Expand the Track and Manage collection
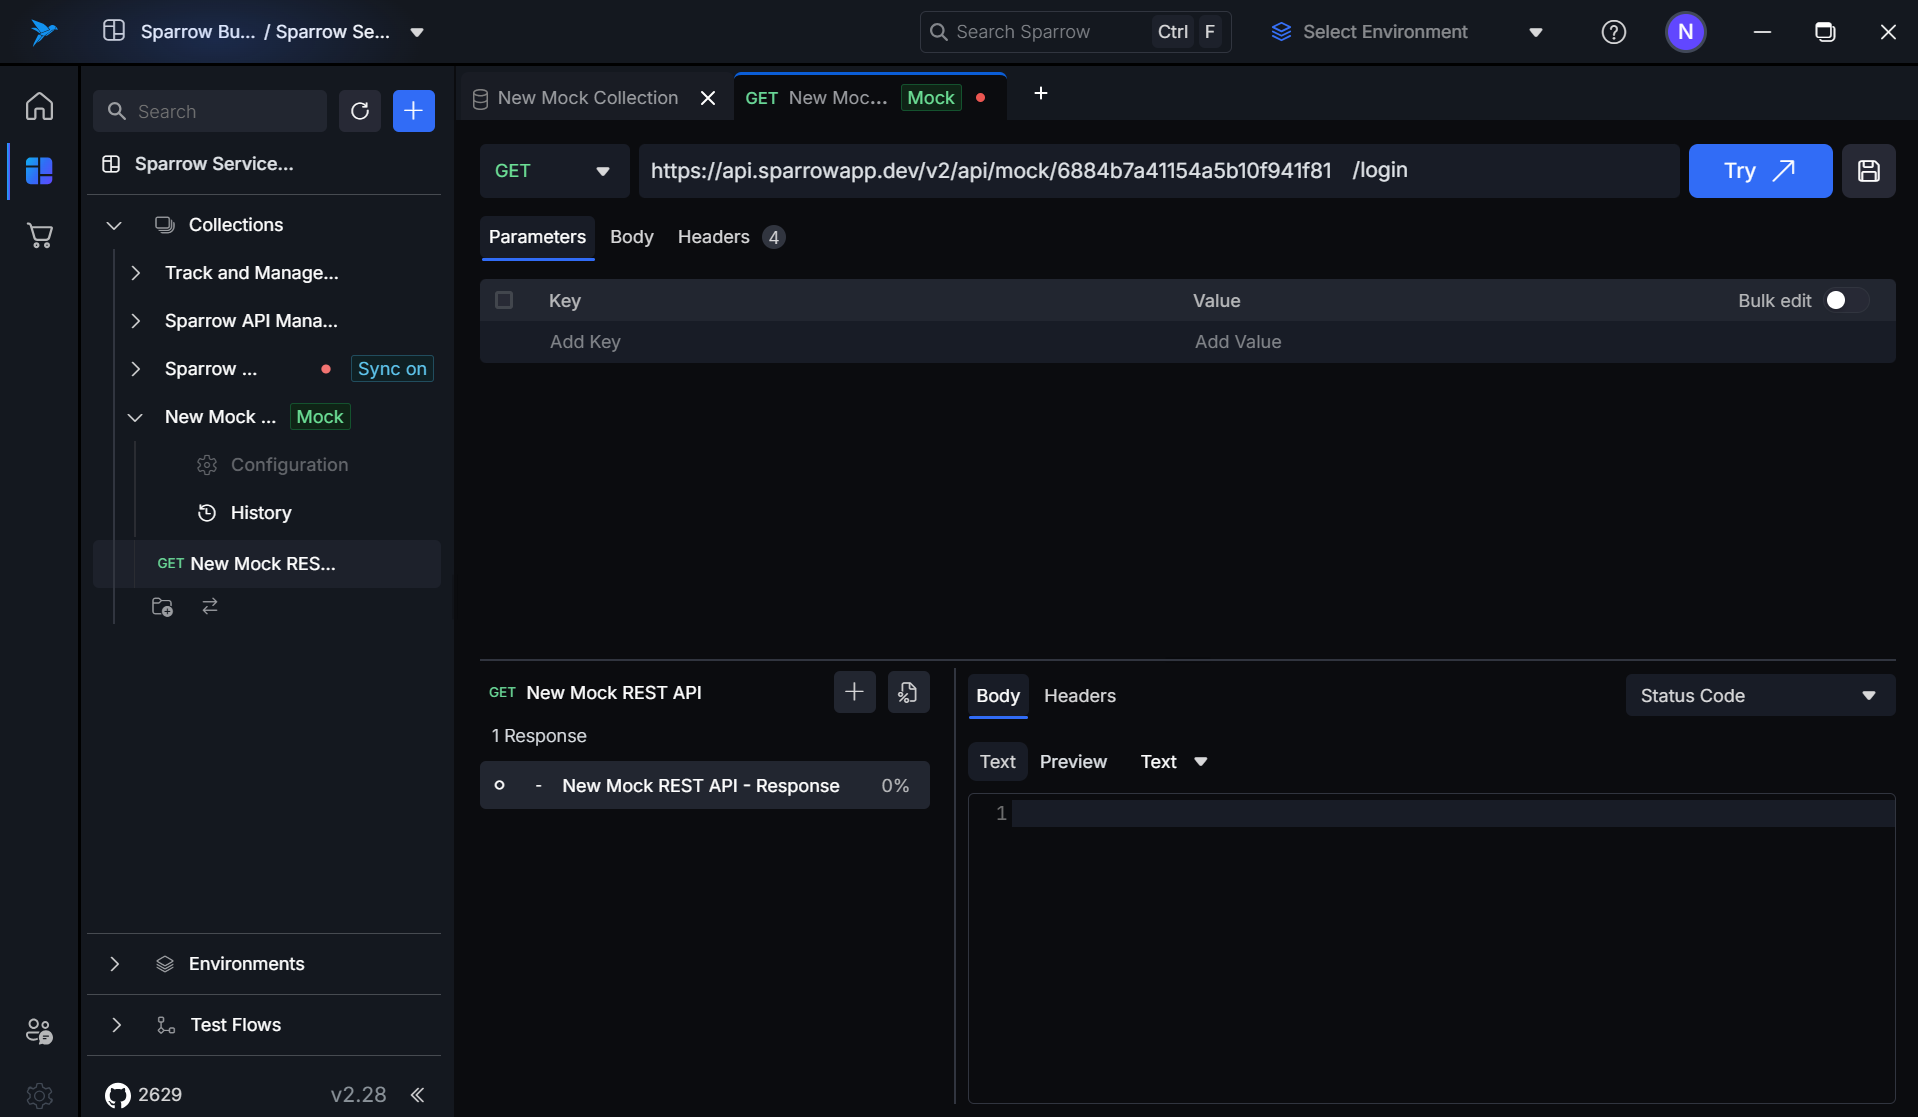The image size is (1918, 1117). (136, 273)
